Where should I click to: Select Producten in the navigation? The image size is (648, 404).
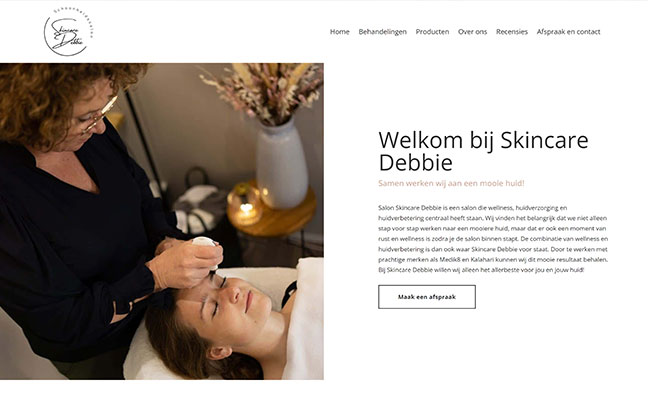pos(432,32)
